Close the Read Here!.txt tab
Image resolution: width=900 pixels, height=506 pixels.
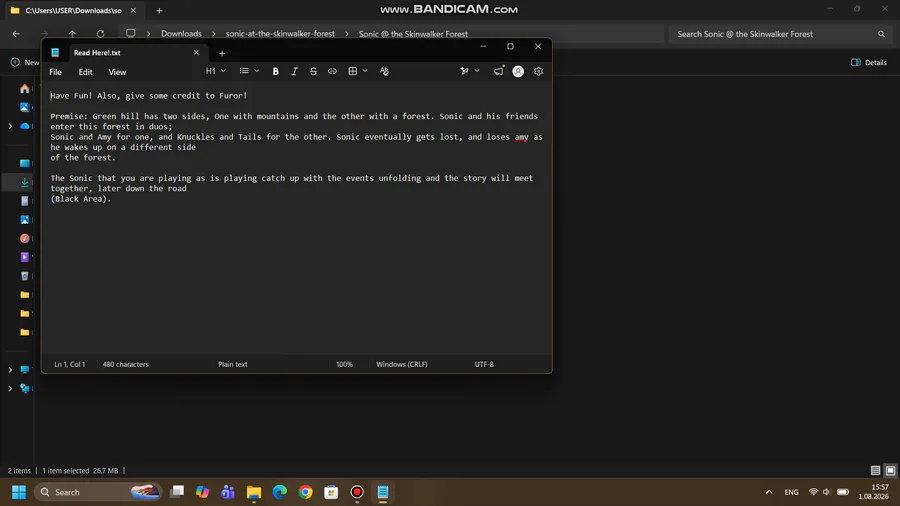(196, 53)
